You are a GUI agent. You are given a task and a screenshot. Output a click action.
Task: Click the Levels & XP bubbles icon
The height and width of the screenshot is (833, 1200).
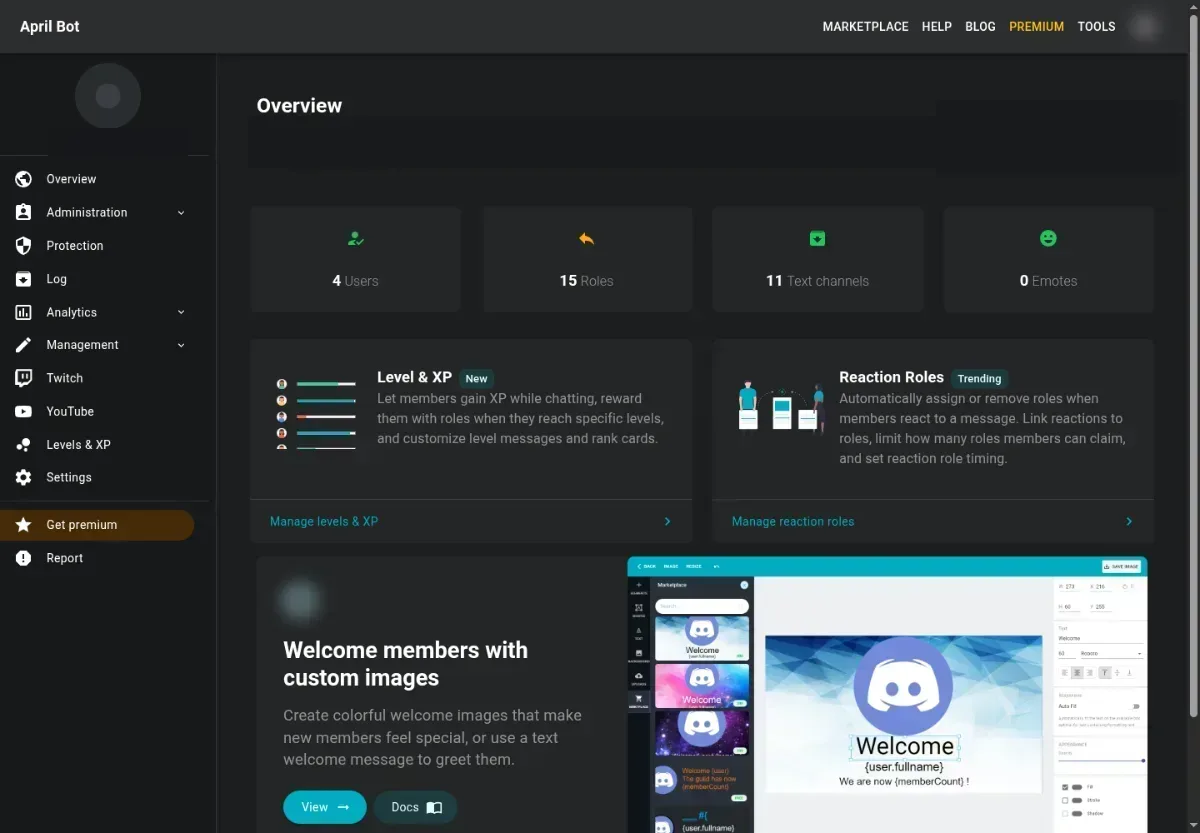pyautogui.click(x=24, y=445)
